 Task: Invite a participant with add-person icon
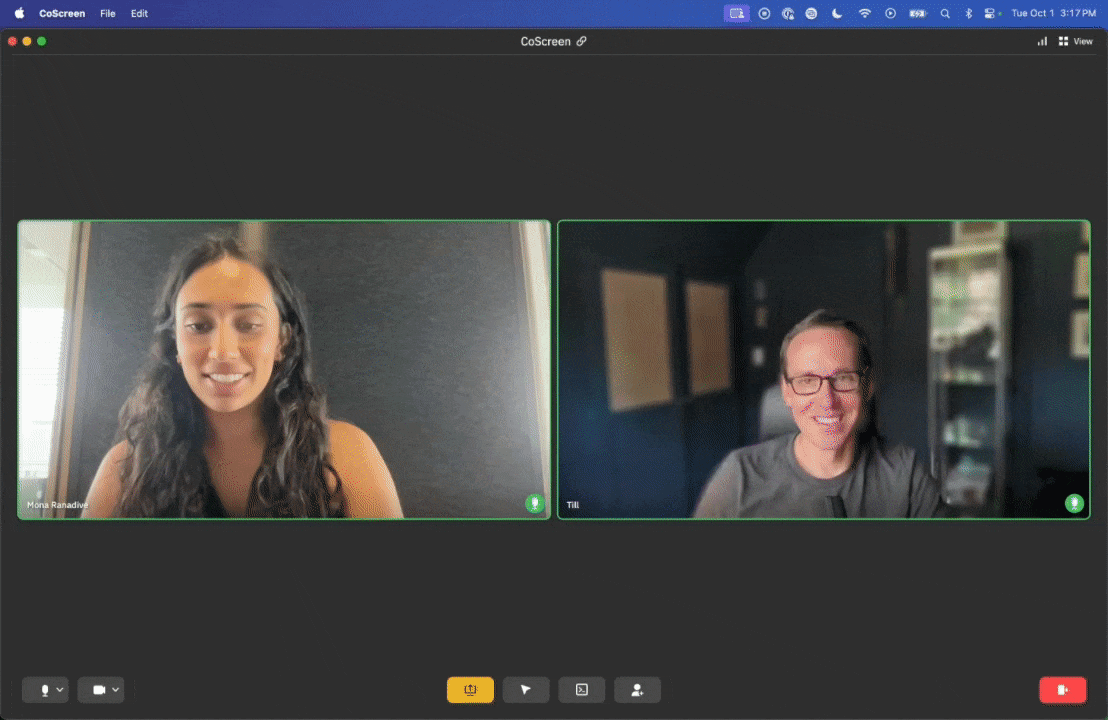point(637,690)
